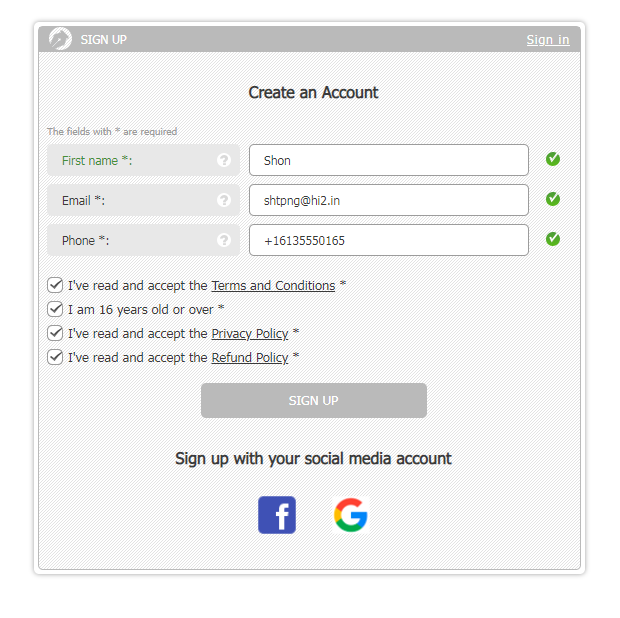Viewport: 620px width, 618px height.
Task: Click green validation checkmark beside Phone
Action: (553, 239)
